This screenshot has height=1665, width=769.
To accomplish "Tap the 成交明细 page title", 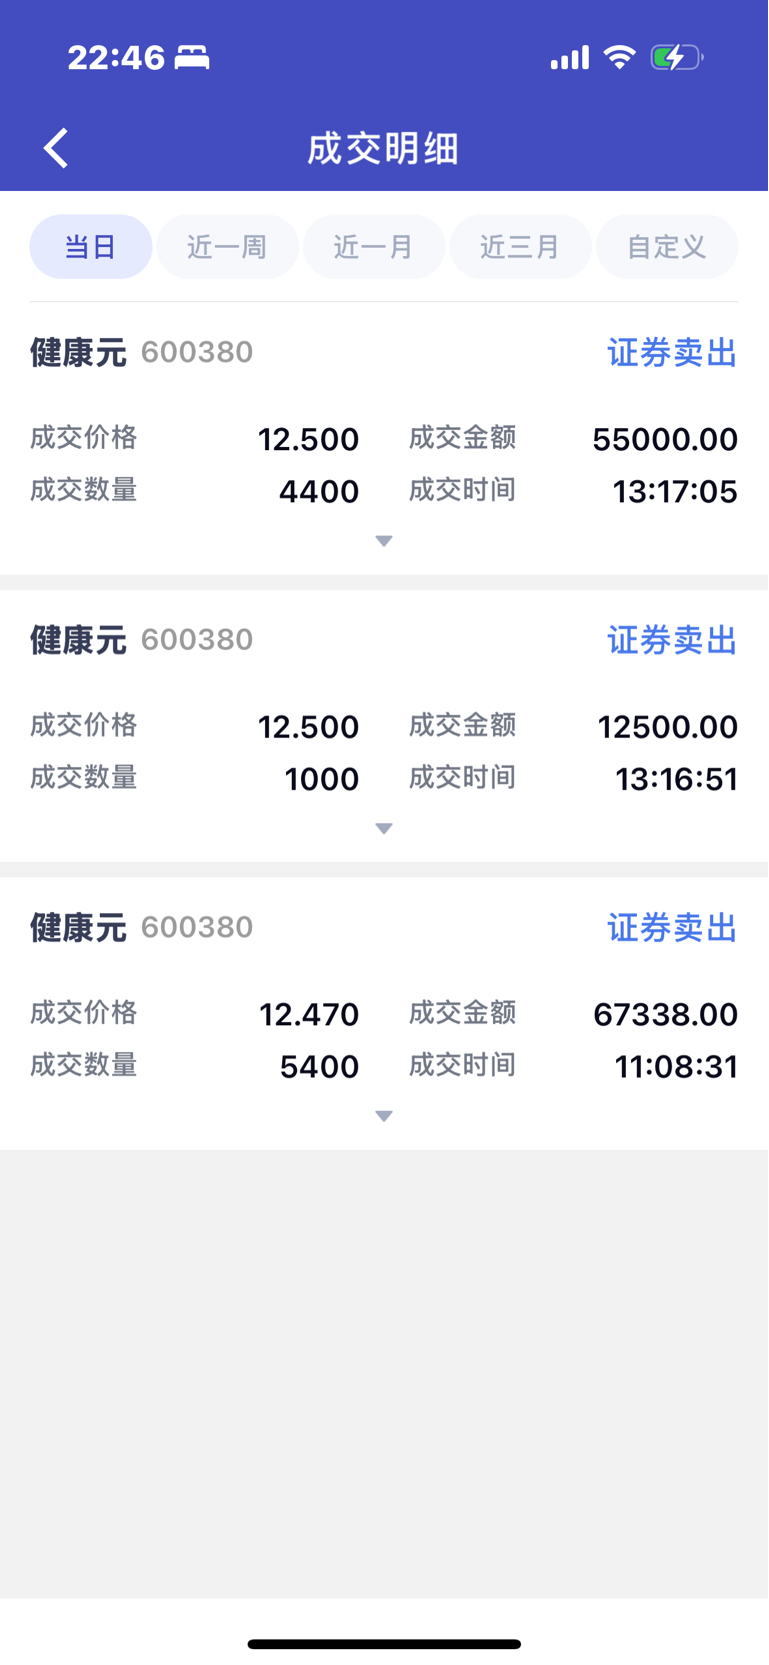I will coord(383,149).
